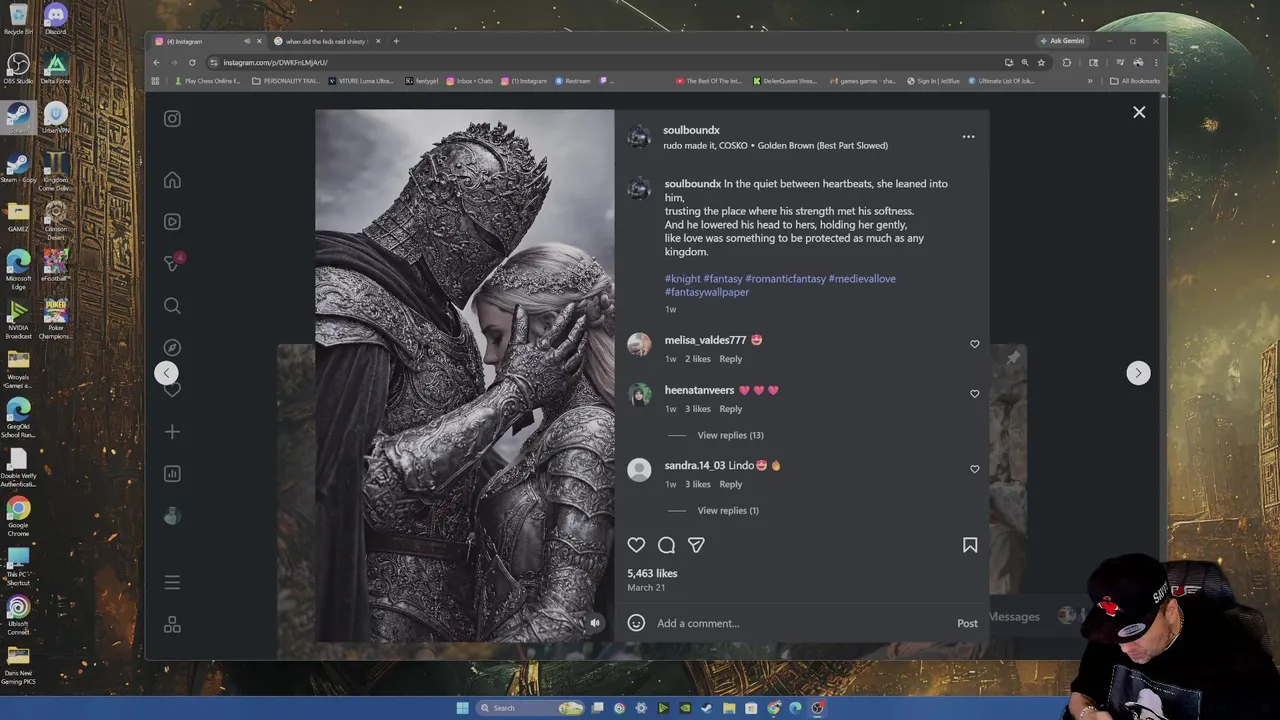Image resolution: width=1280 pixels, height=720 pixels.
Task: Click the Add a comment field
Action: pyautogui.click(x=800, y=623)
